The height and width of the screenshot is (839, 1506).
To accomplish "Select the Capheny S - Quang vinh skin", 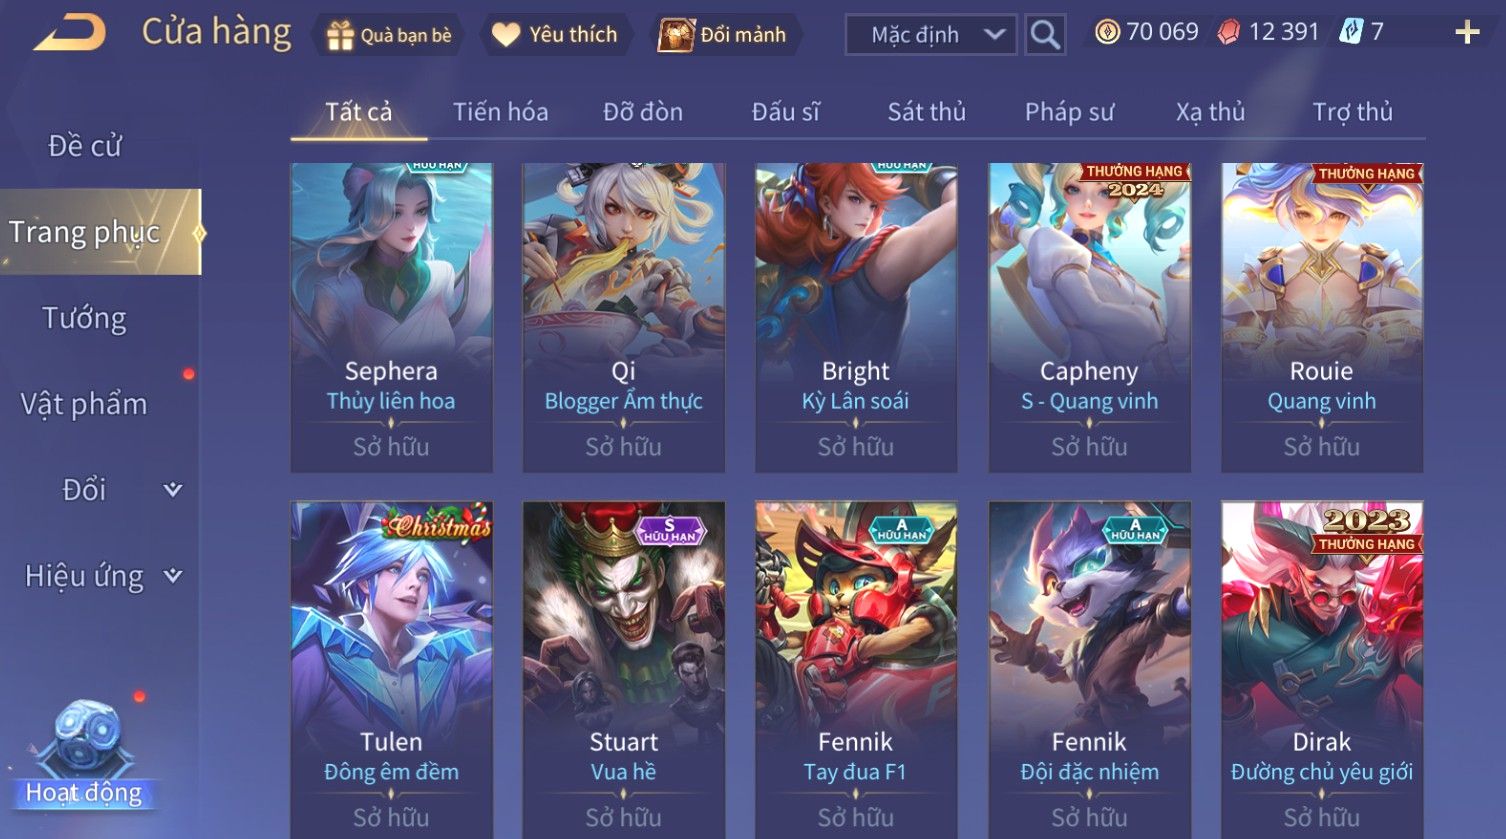I will (x=1089, y=318).
